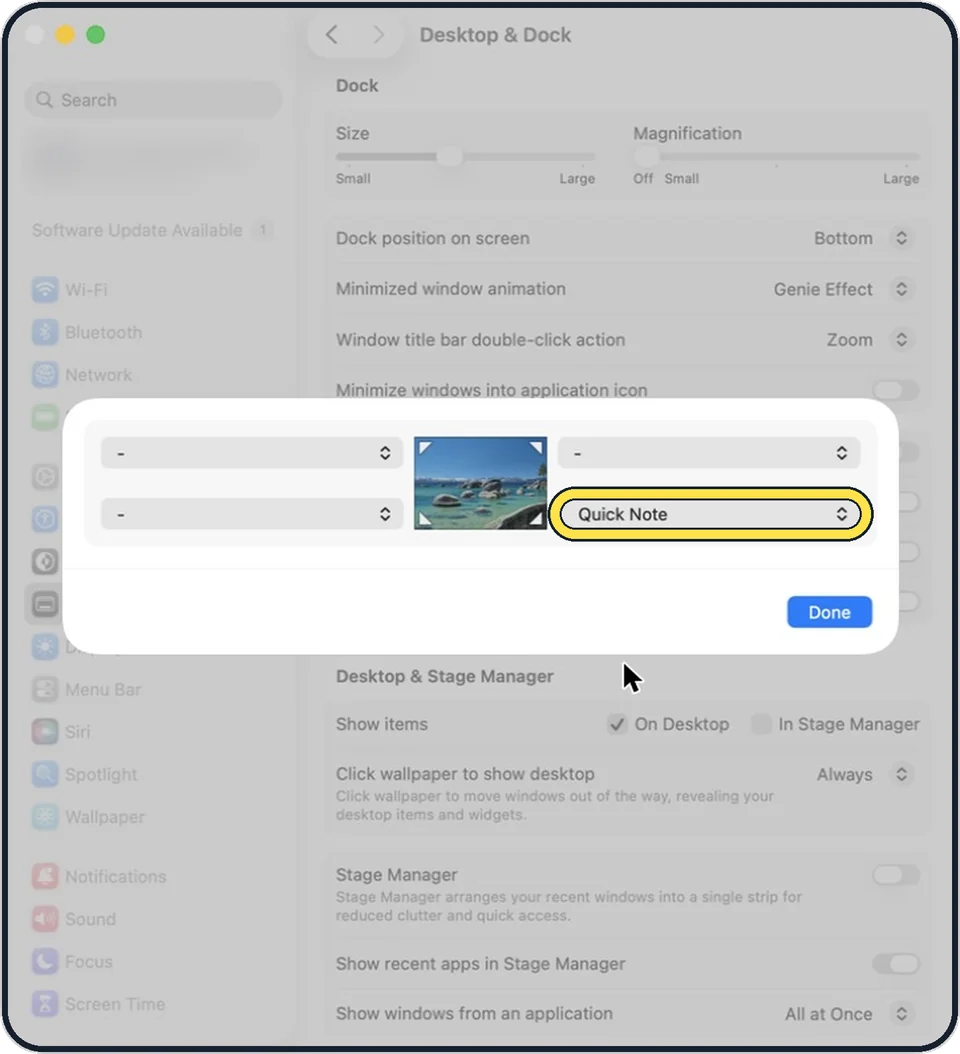Open the Menu Bar icon in sidebar
Screen dimensions: 960x1054
tap(45, 689)
